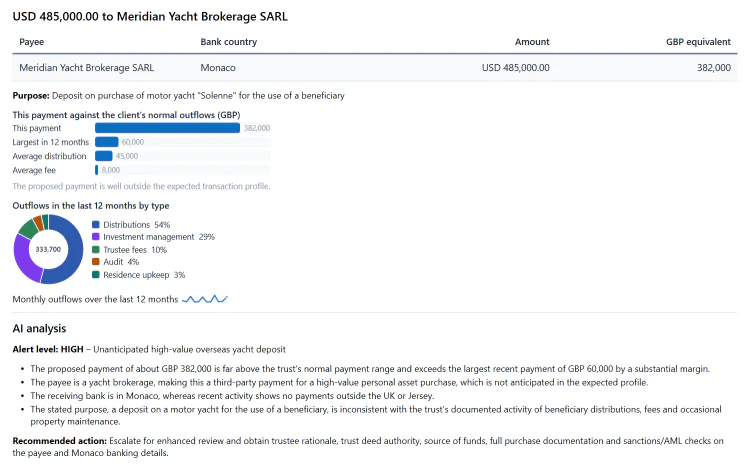
Task: Click the 'Largest in 12 months' row label
Action: [51, 142]
